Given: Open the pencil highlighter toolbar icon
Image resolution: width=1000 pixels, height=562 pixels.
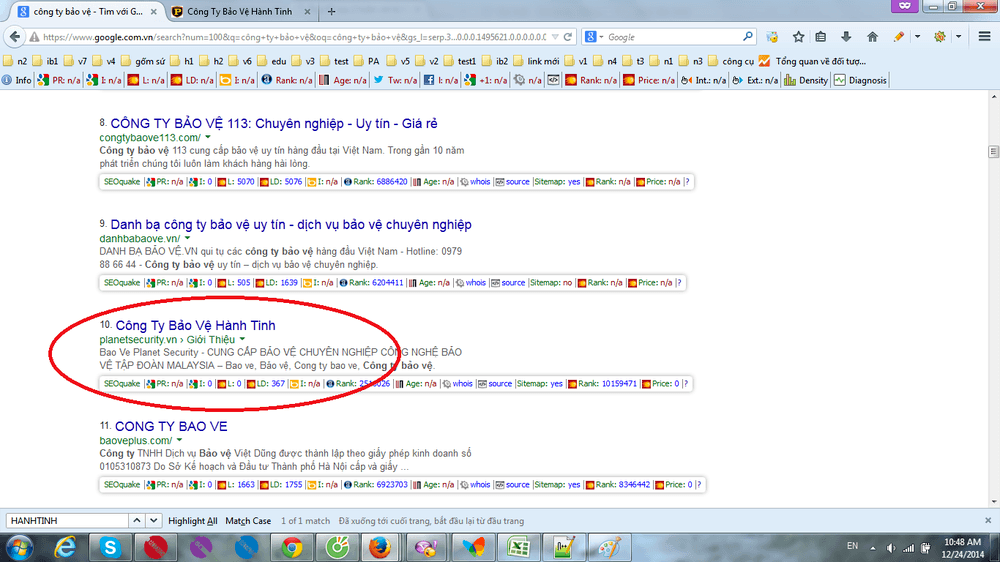Looking at the screenshot, I should [899, 37].
